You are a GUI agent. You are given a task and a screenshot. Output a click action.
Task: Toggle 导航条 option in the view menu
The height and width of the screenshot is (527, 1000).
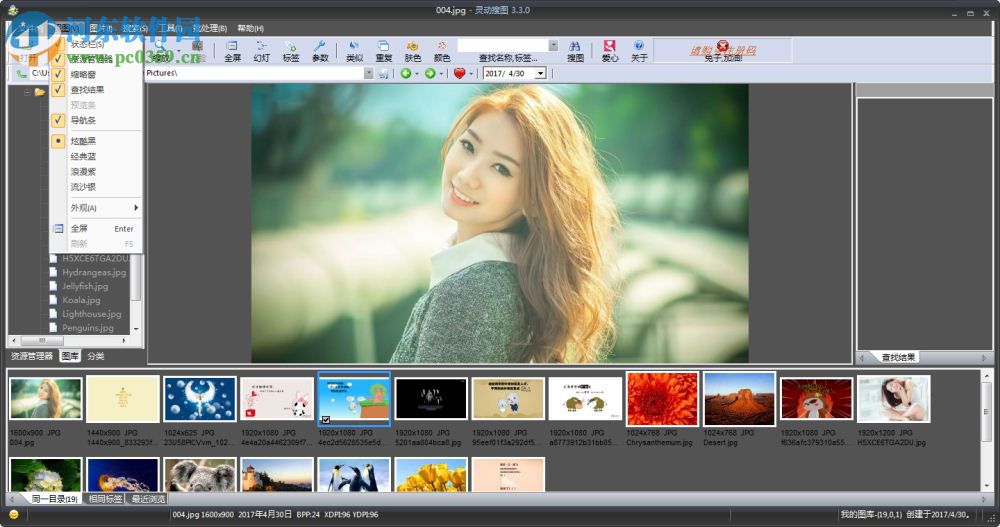click(x=83, y=120)
